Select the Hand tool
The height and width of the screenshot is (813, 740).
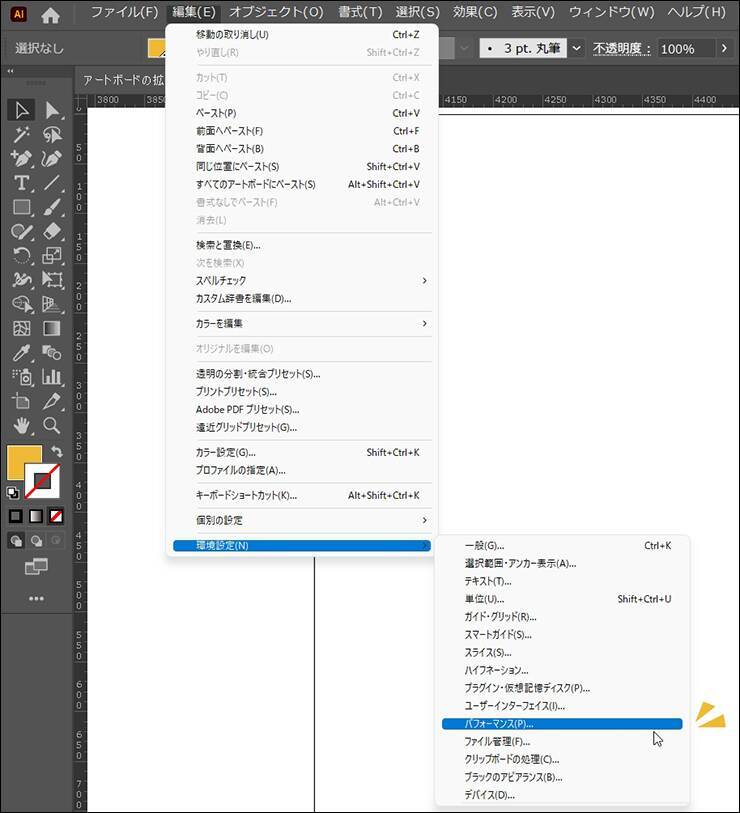pyautogui.click(x=22, y=426)
